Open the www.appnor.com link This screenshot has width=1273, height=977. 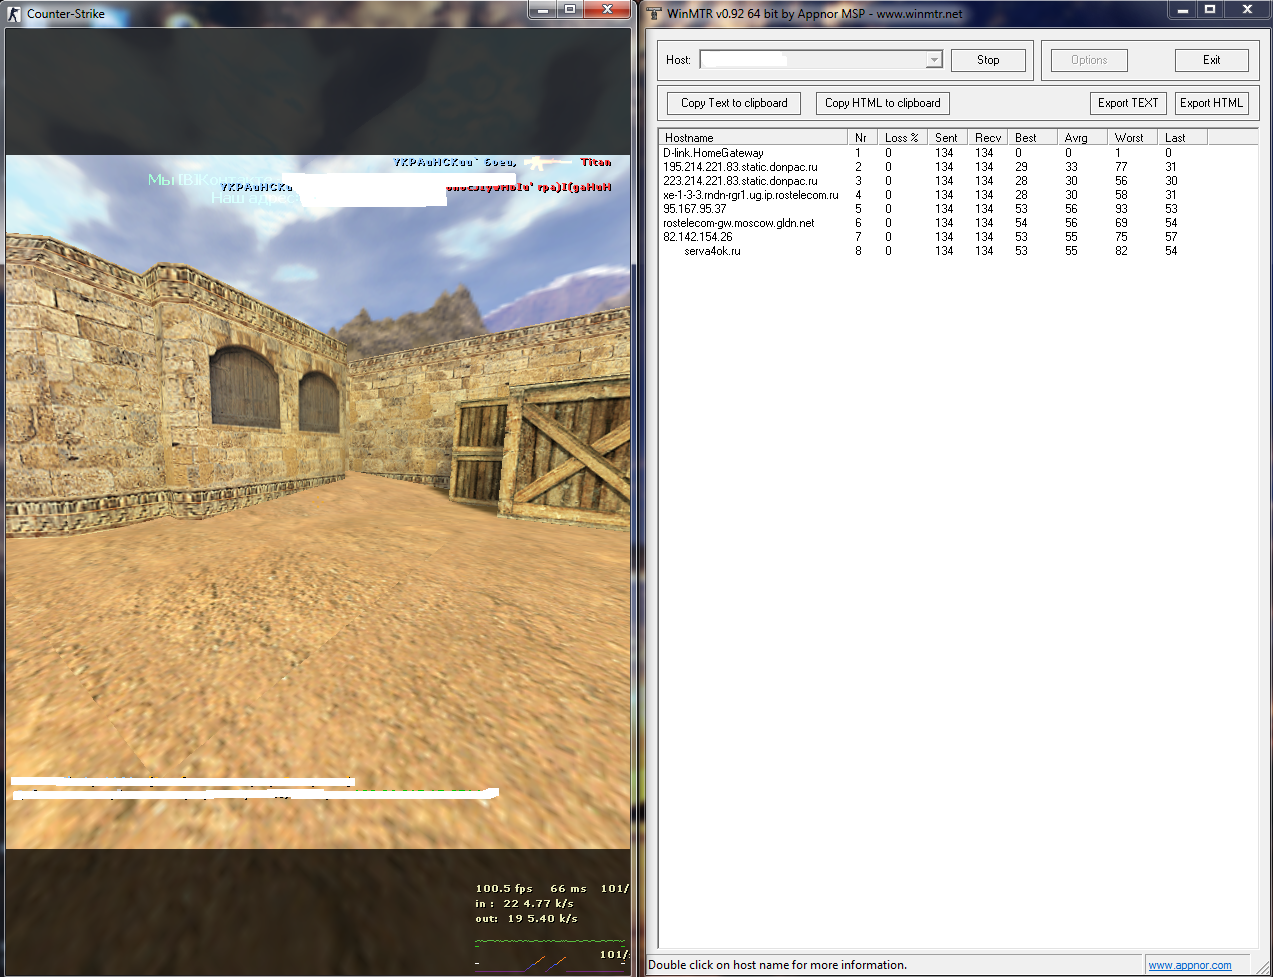click(x=1190, y=965)
